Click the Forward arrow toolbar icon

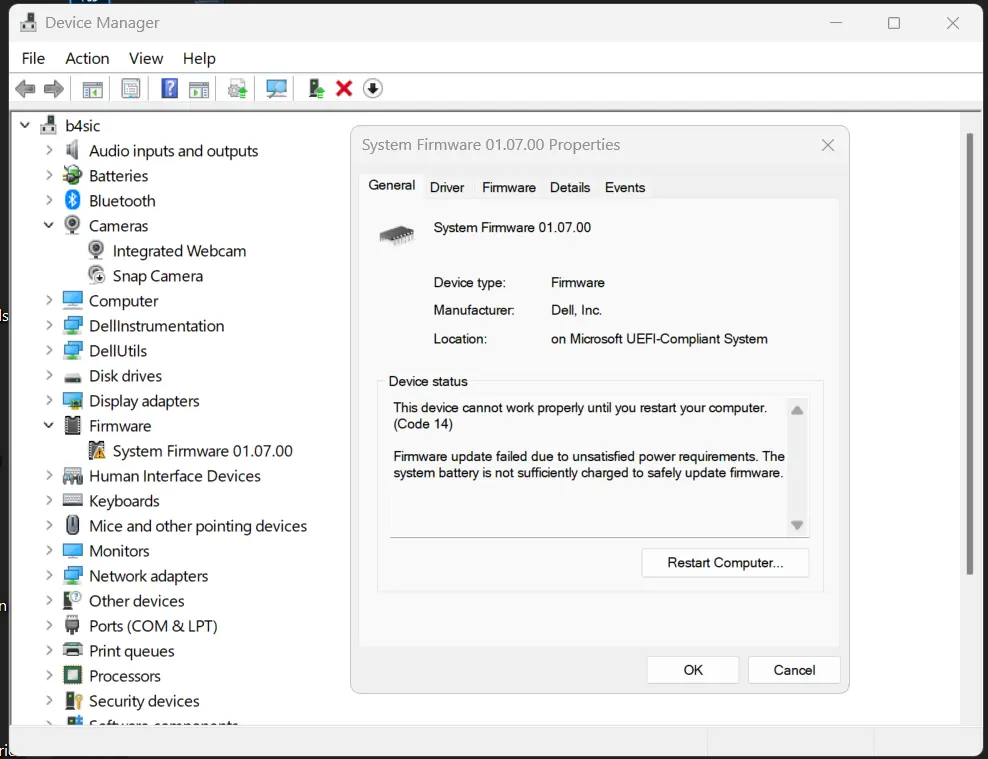[x=54, y=89]
